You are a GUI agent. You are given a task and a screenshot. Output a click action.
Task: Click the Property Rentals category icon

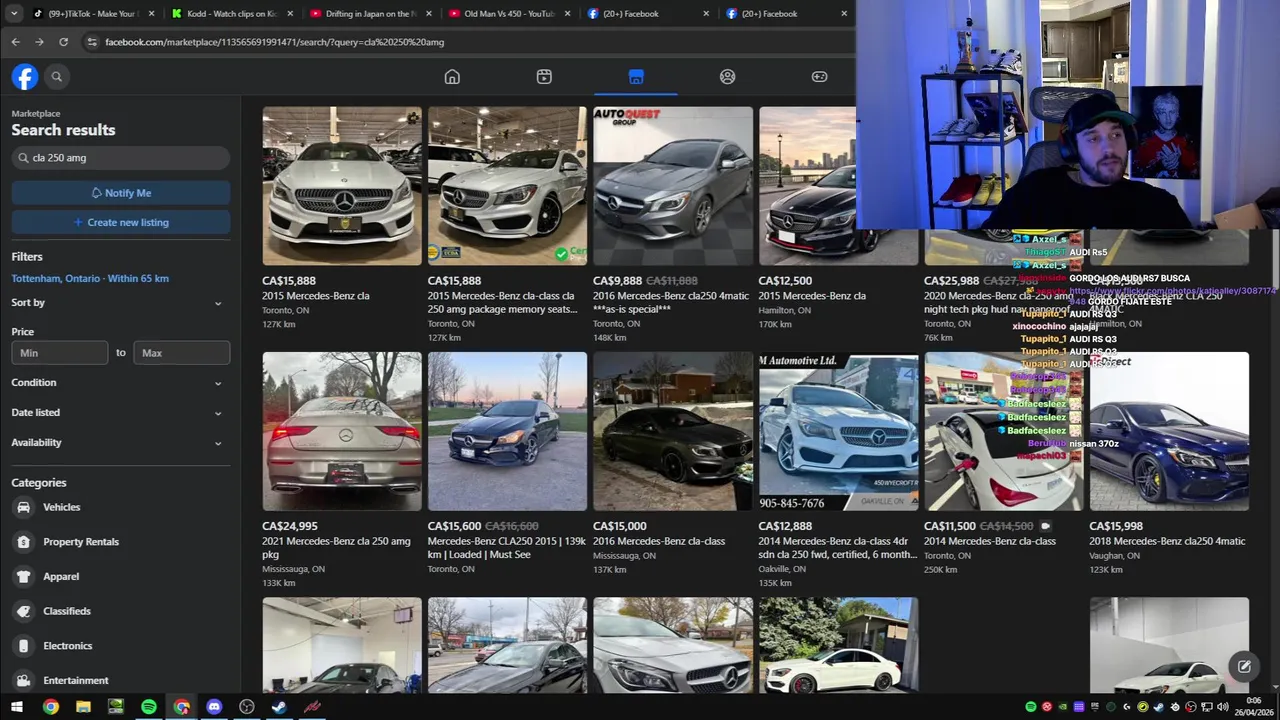23,542
